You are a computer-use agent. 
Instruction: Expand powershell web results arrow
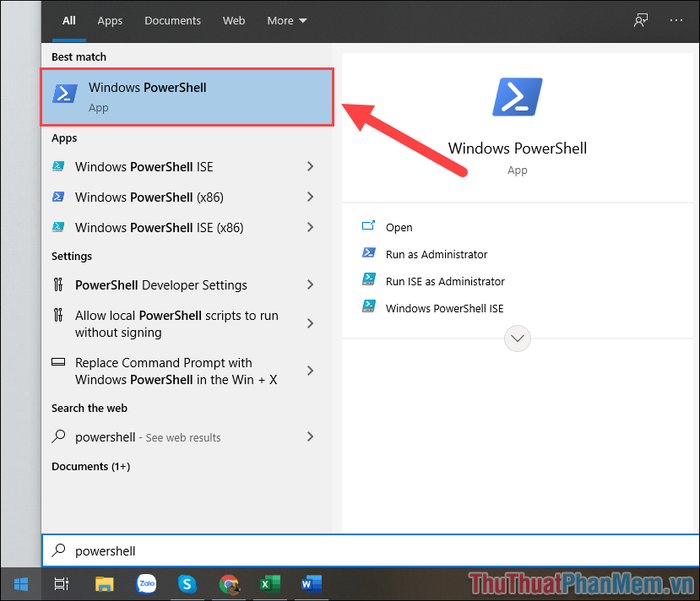click(x=310, y=436)
